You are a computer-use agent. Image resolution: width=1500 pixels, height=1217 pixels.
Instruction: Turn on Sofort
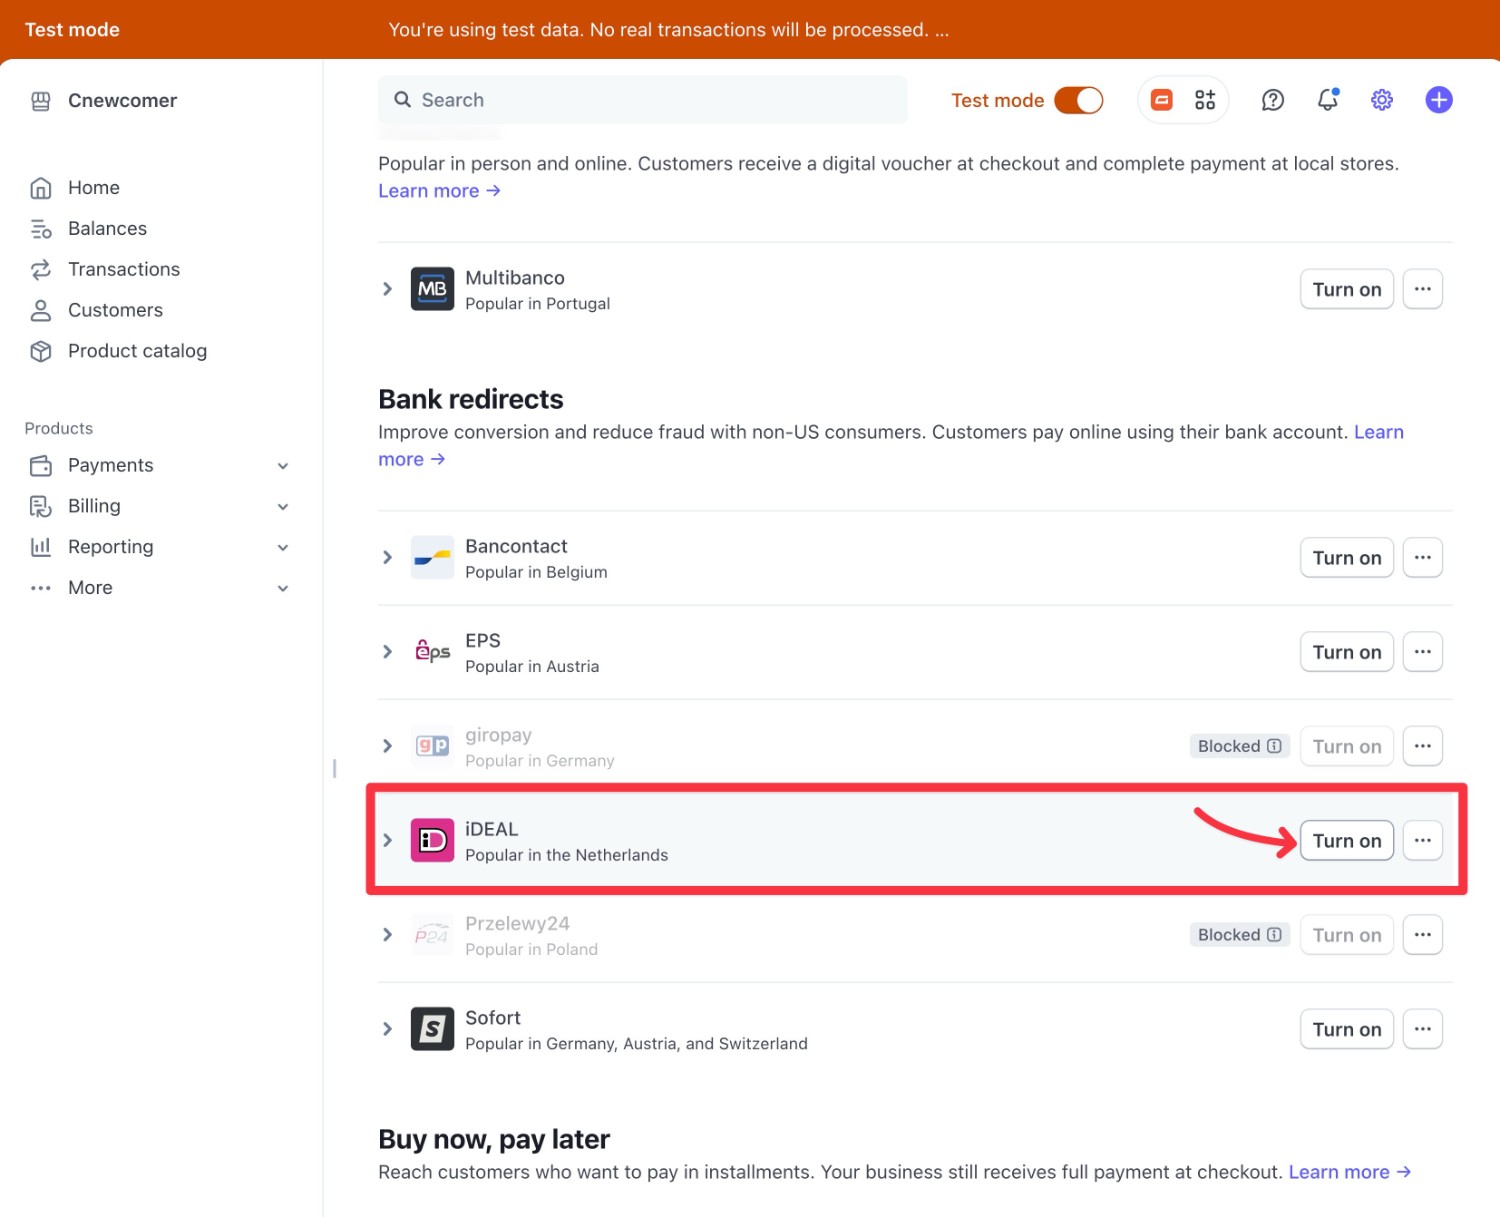(x=1346, y=1029)
